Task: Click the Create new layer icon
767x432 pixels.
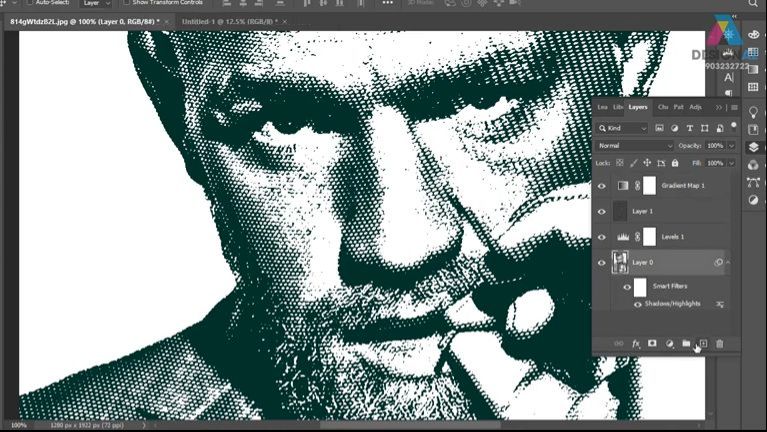Action: coord(702,344)
